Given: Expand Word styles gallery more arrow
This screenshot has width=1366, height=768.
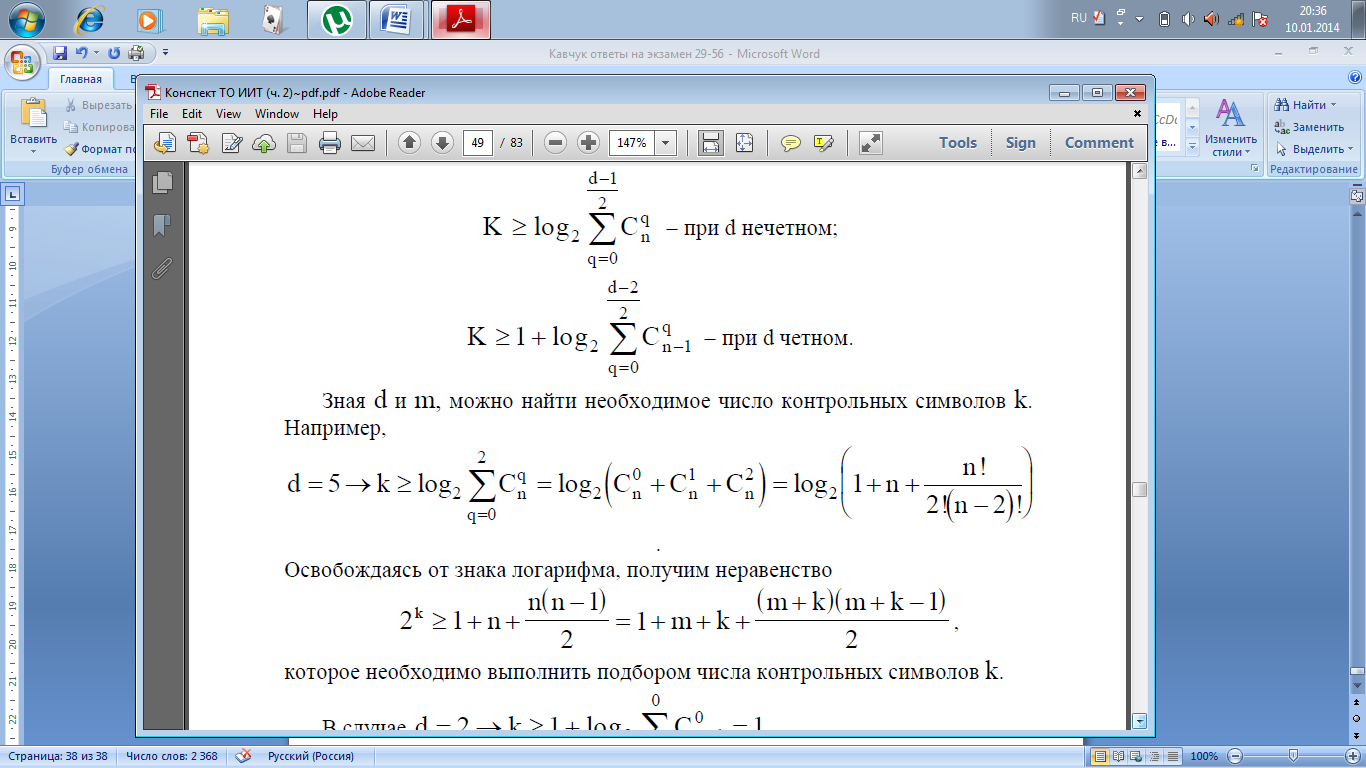Looking at the screenshot, I should click(1190, 148).
